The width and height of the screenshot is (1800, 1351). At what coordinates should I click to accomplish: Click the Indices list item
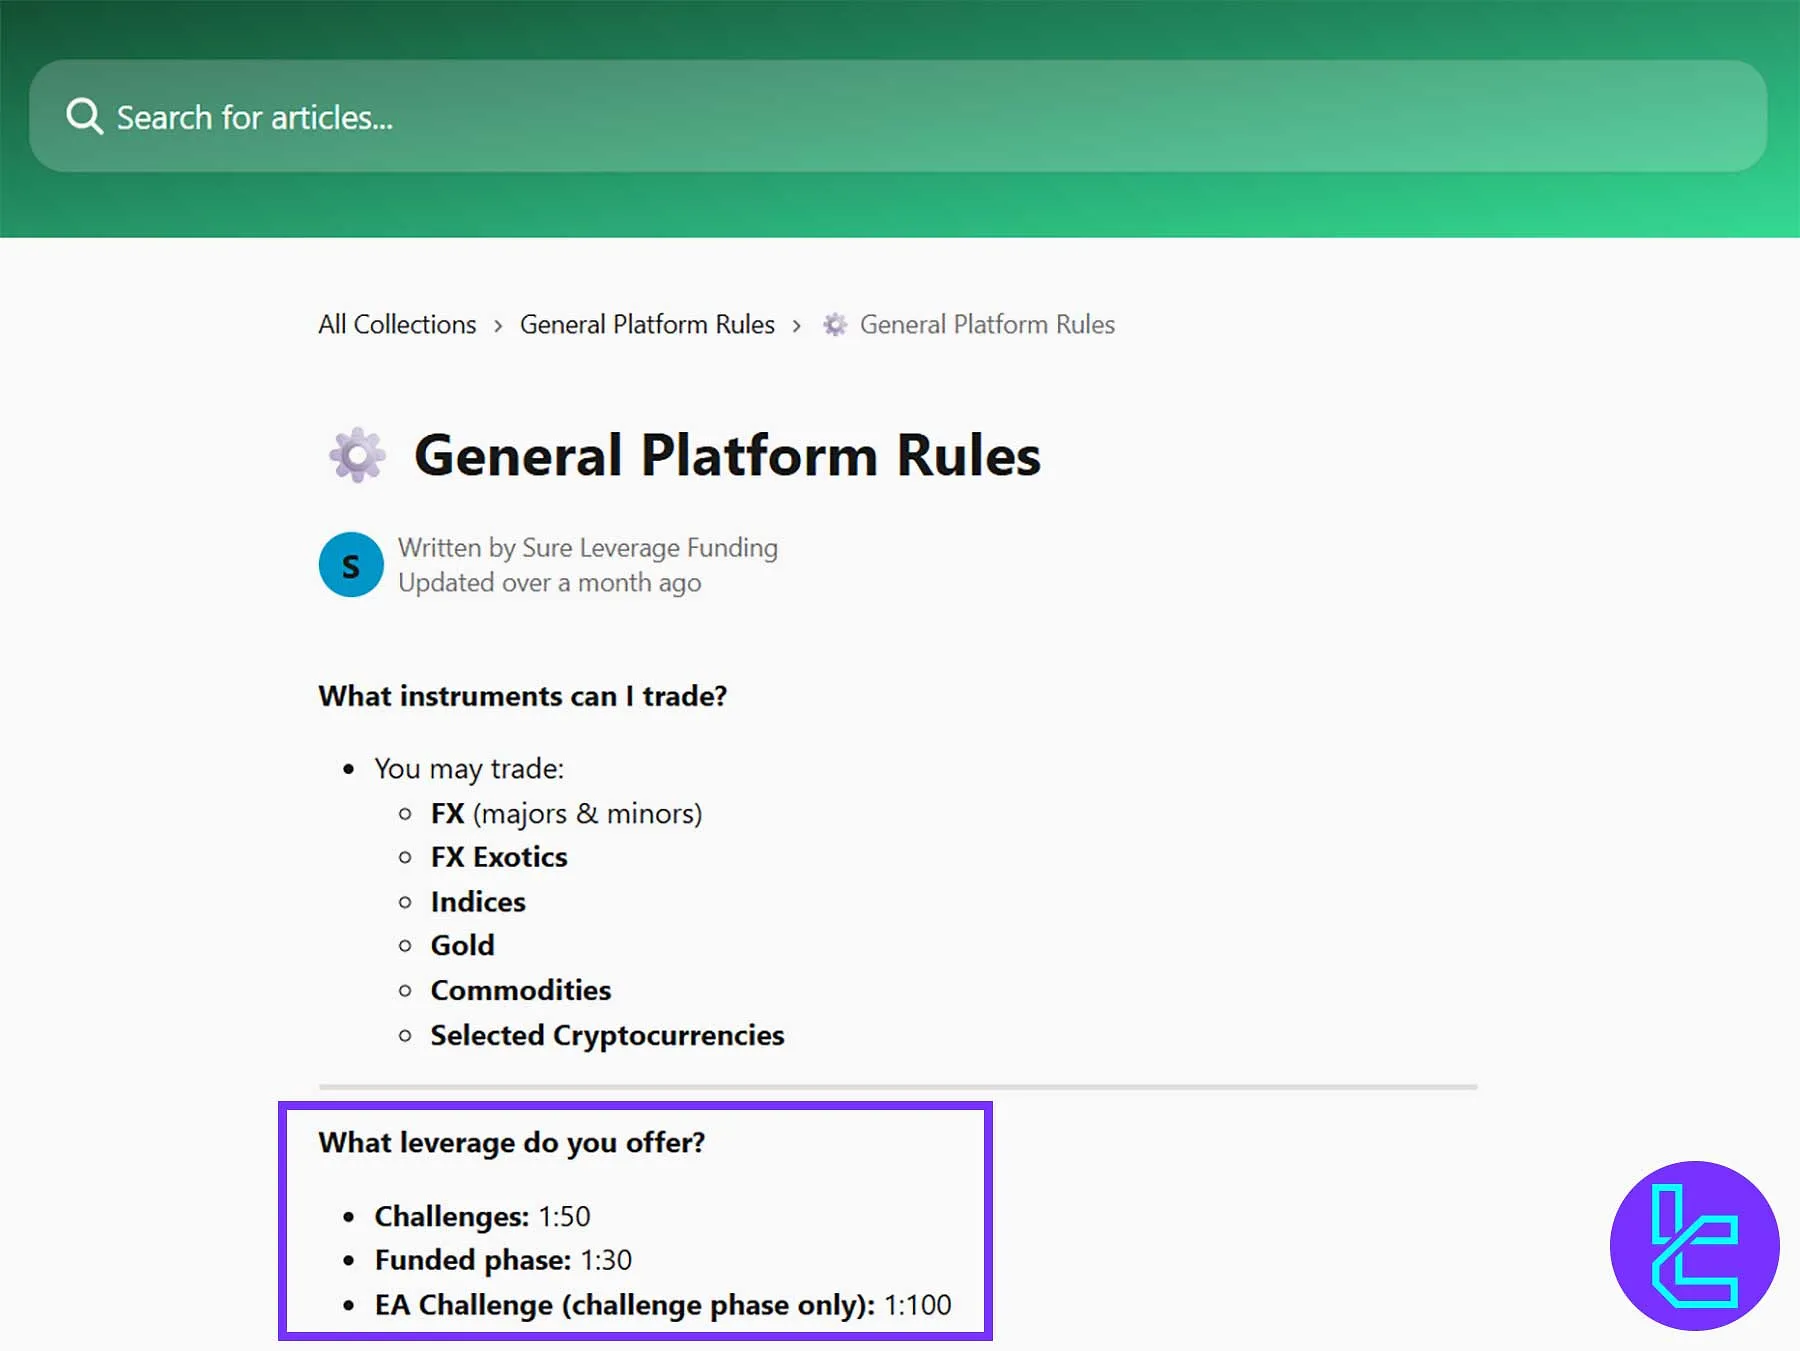coord(478,902)
